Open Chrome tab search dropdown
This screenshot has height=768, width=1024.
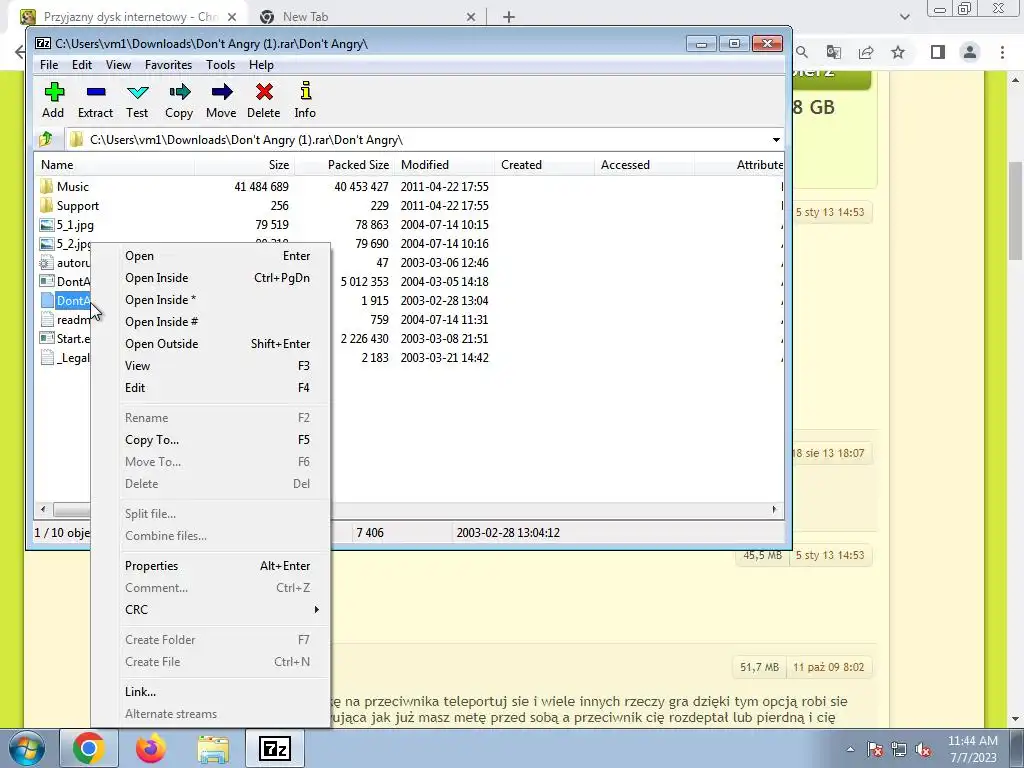tap(904, 17)
